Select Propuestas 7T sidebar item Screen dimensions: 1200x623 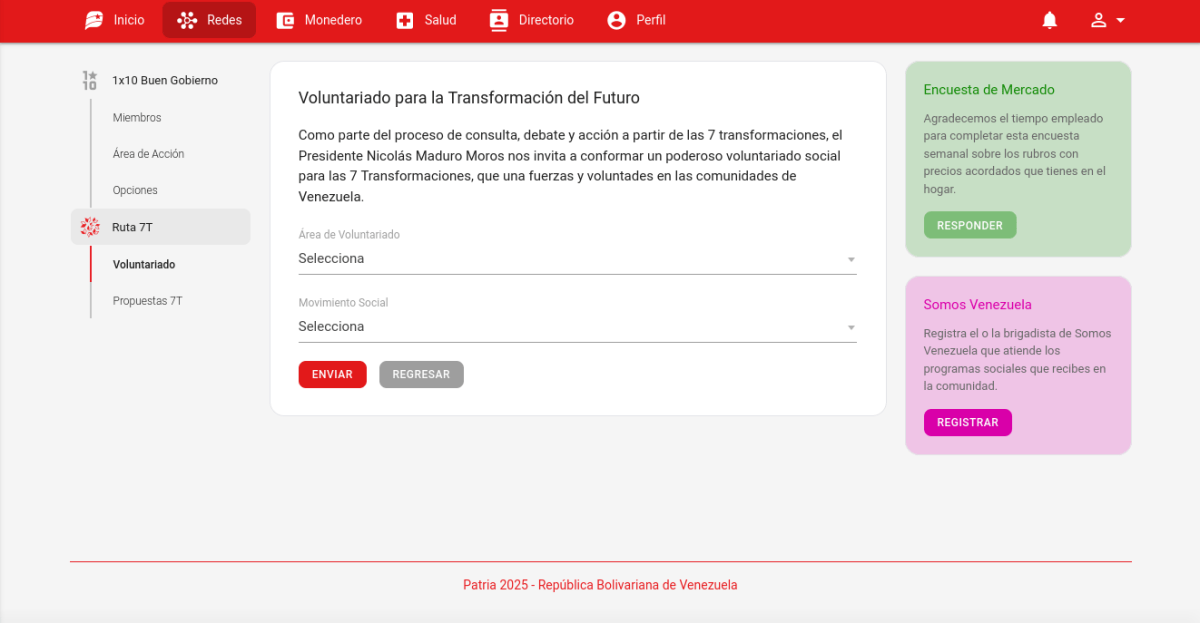[147, 301]
